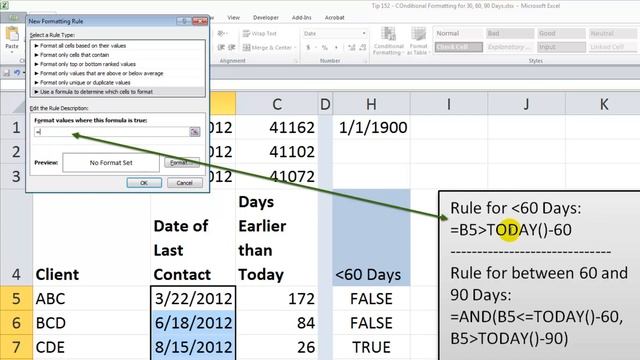Select column C header
Viewport: 640px width, 360px height.
coord(277,104)
